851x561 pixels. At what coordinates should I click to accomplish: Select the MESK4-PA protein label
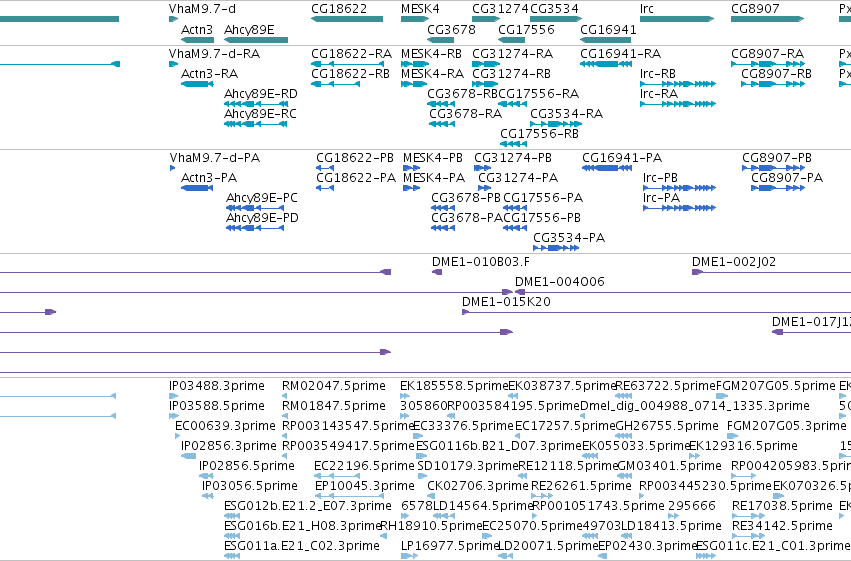pos(434,178)
